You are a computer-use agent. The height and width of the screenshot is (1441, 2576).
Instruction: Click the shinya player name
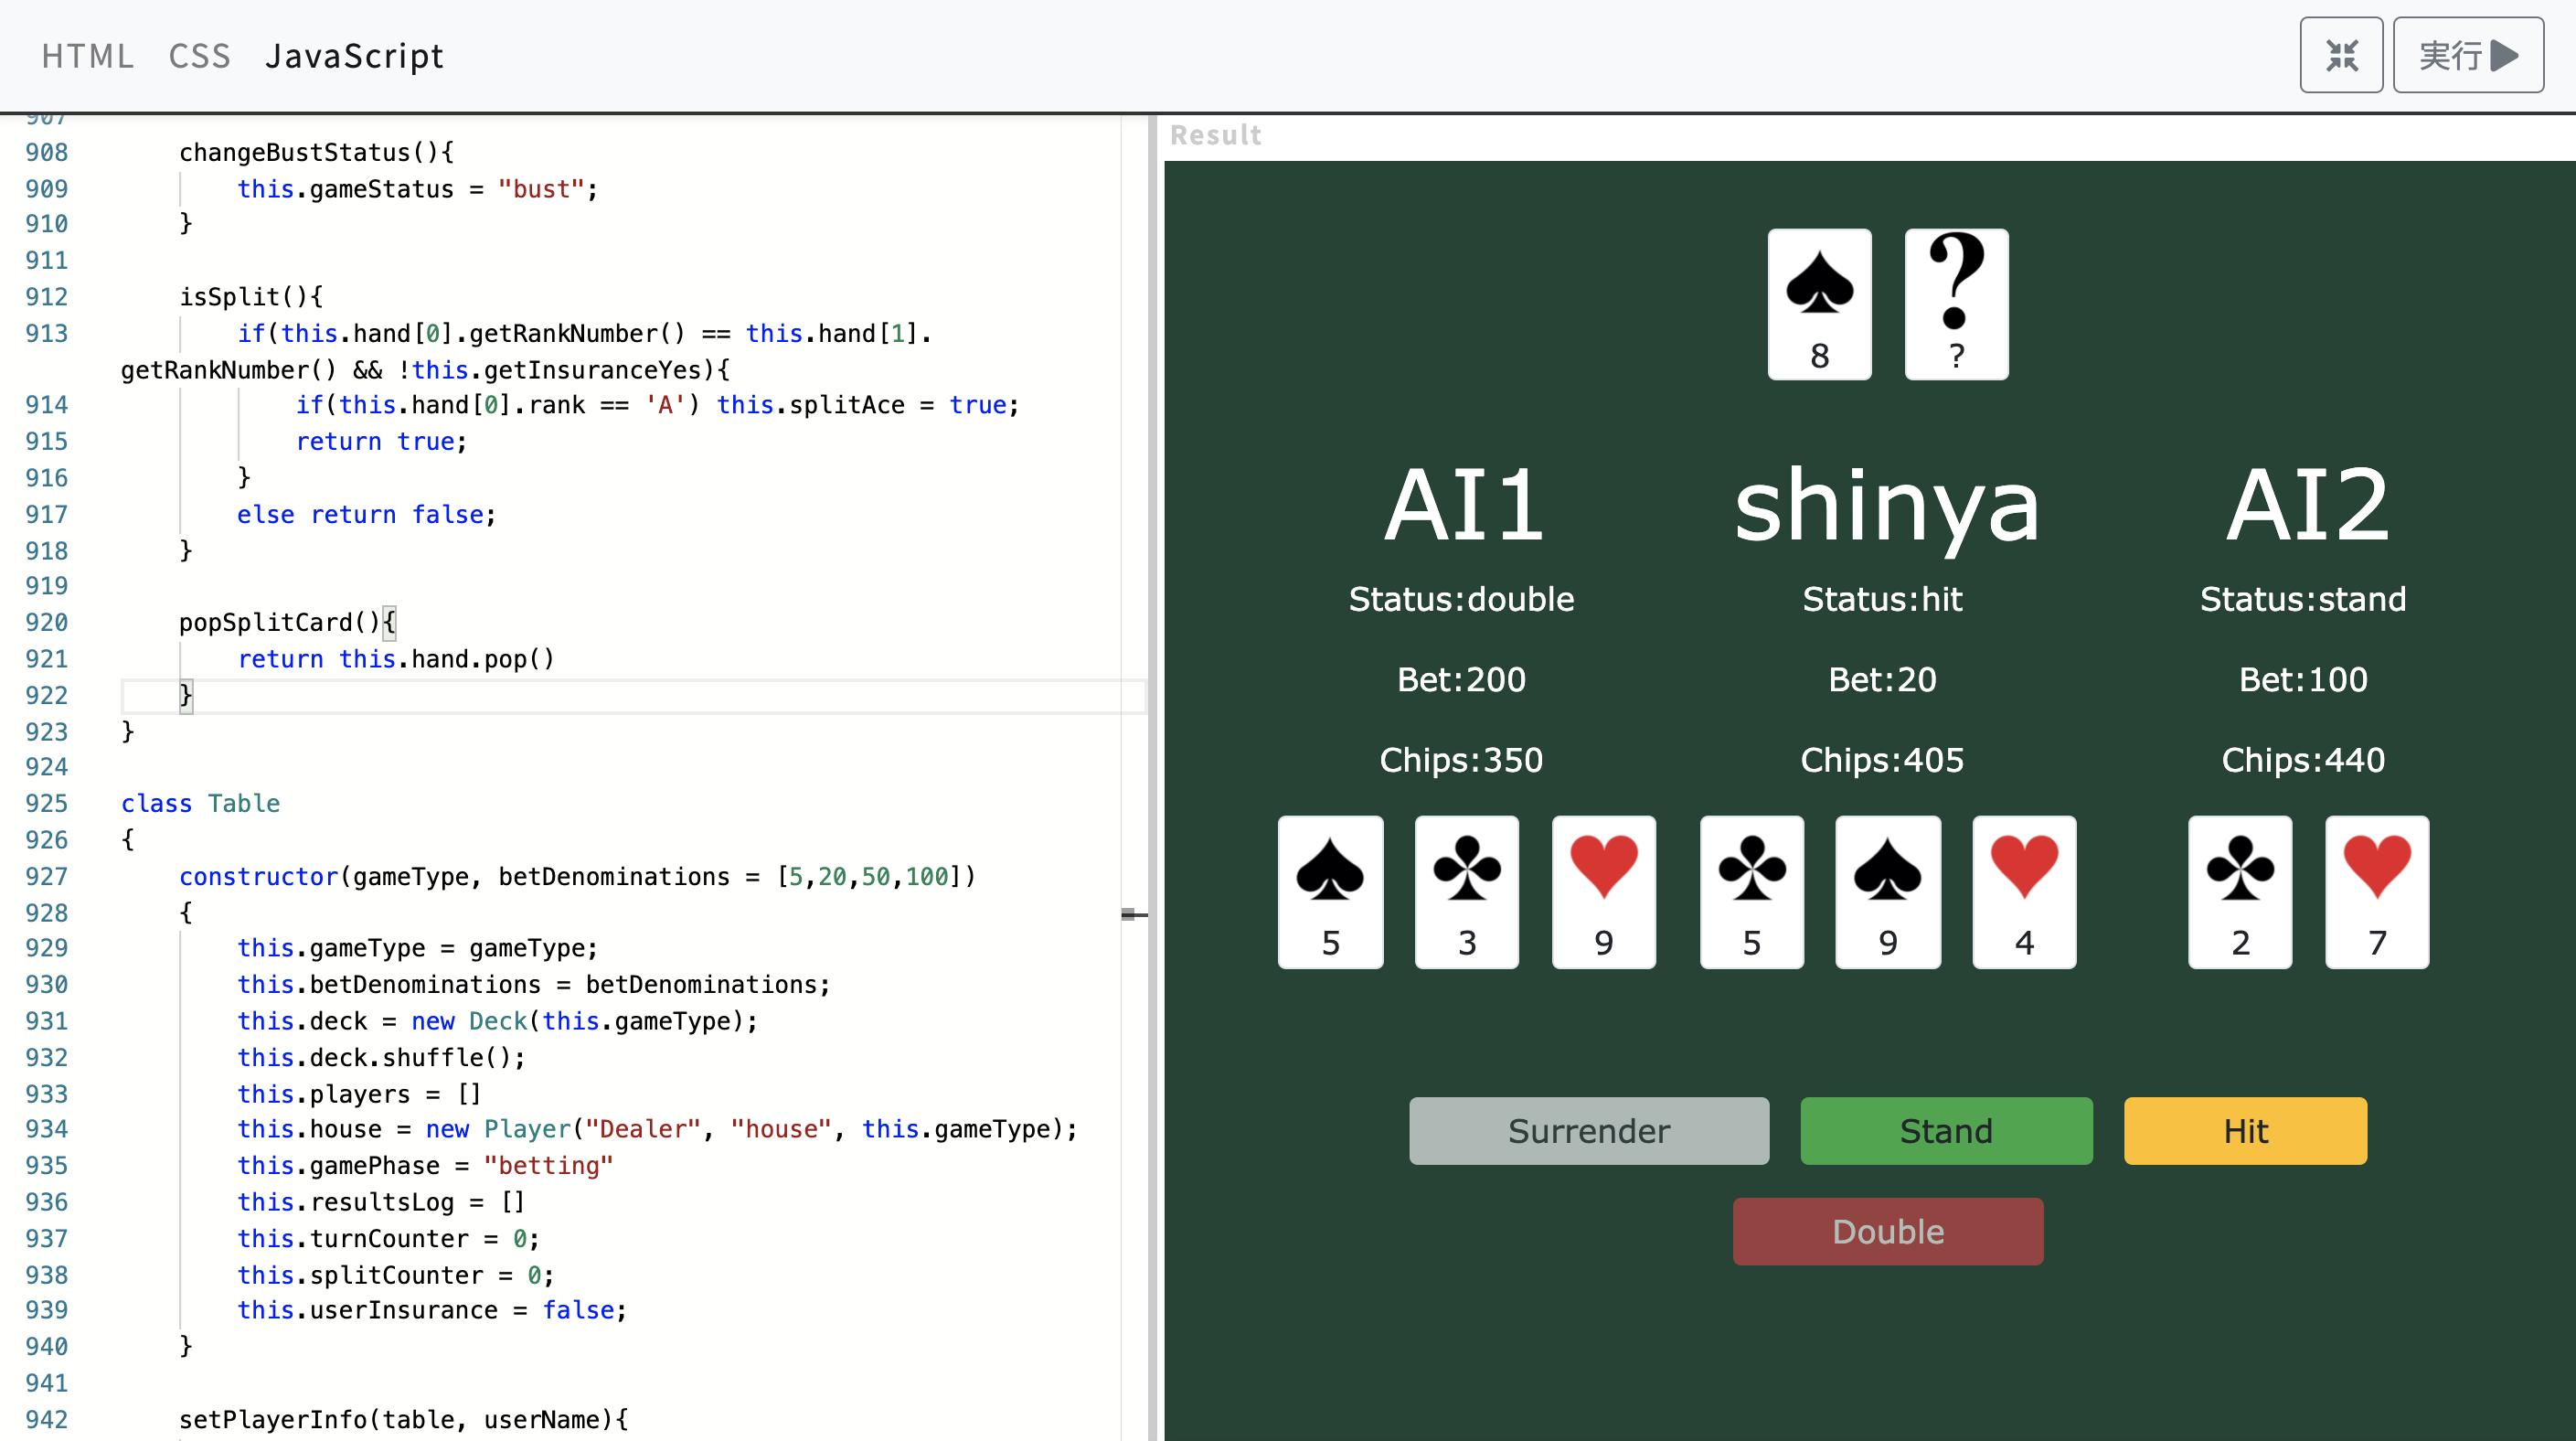coord(1885,510)
